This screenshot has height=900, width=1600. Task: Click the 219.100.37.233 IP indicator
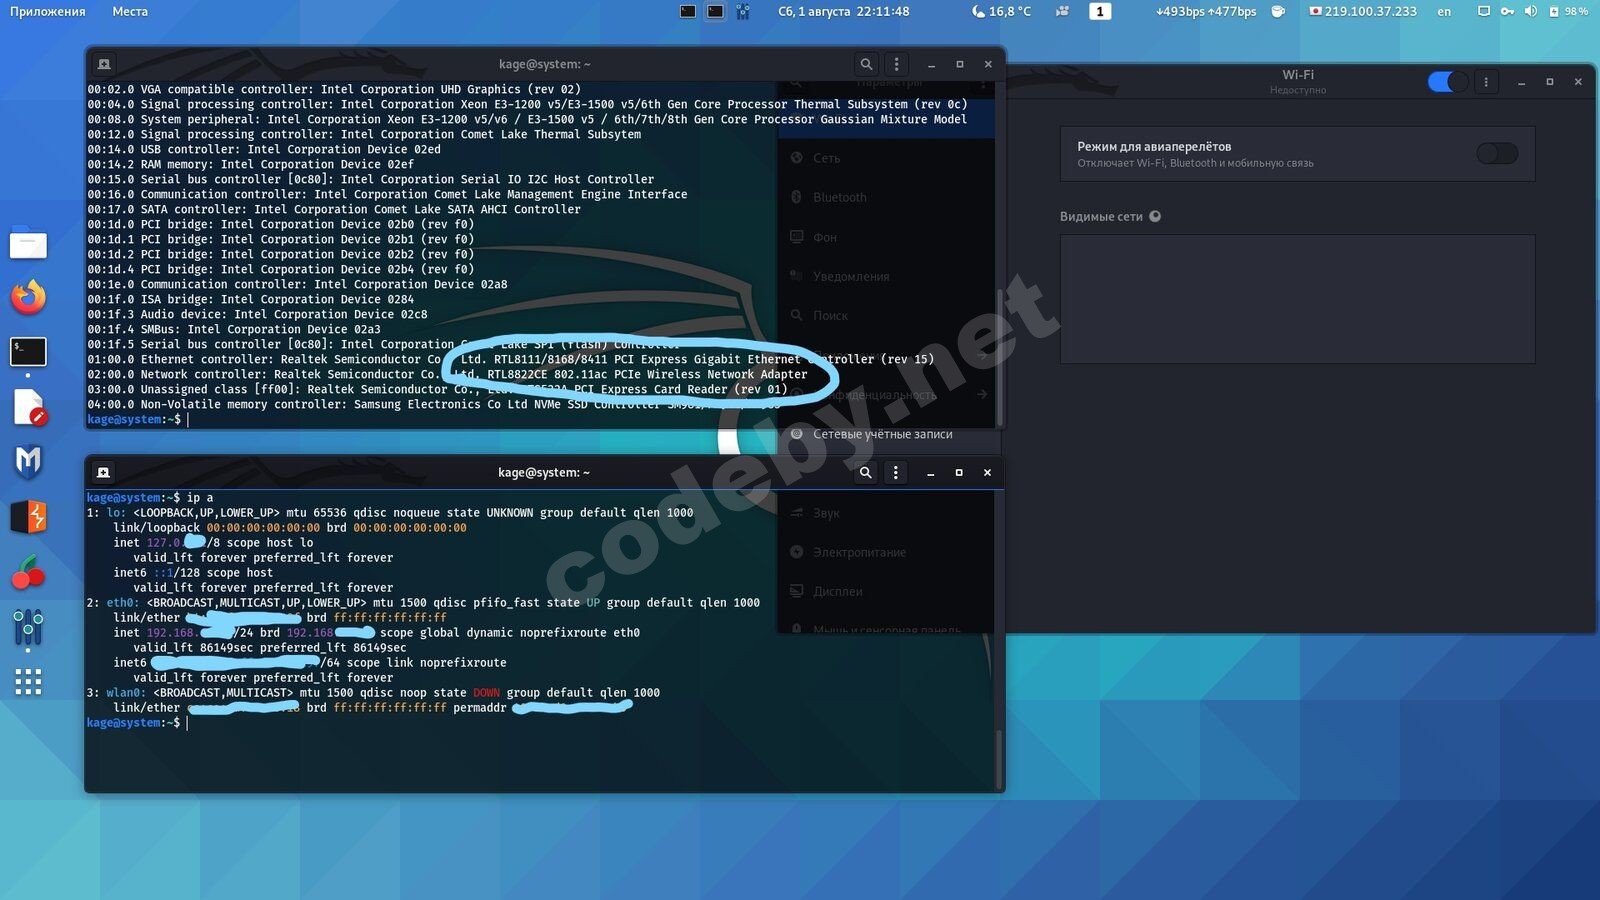tap(1363, 11)
